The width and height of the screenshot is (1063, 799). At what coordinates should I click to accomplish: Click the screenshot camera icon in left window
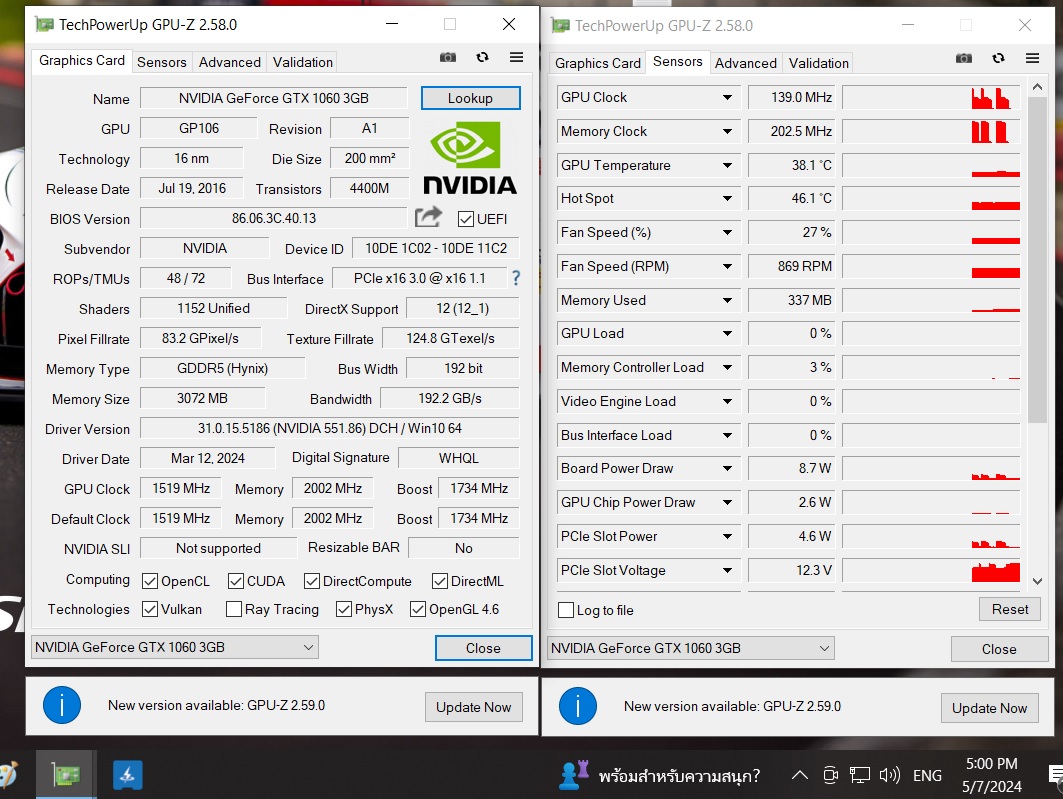pos(448,58)
